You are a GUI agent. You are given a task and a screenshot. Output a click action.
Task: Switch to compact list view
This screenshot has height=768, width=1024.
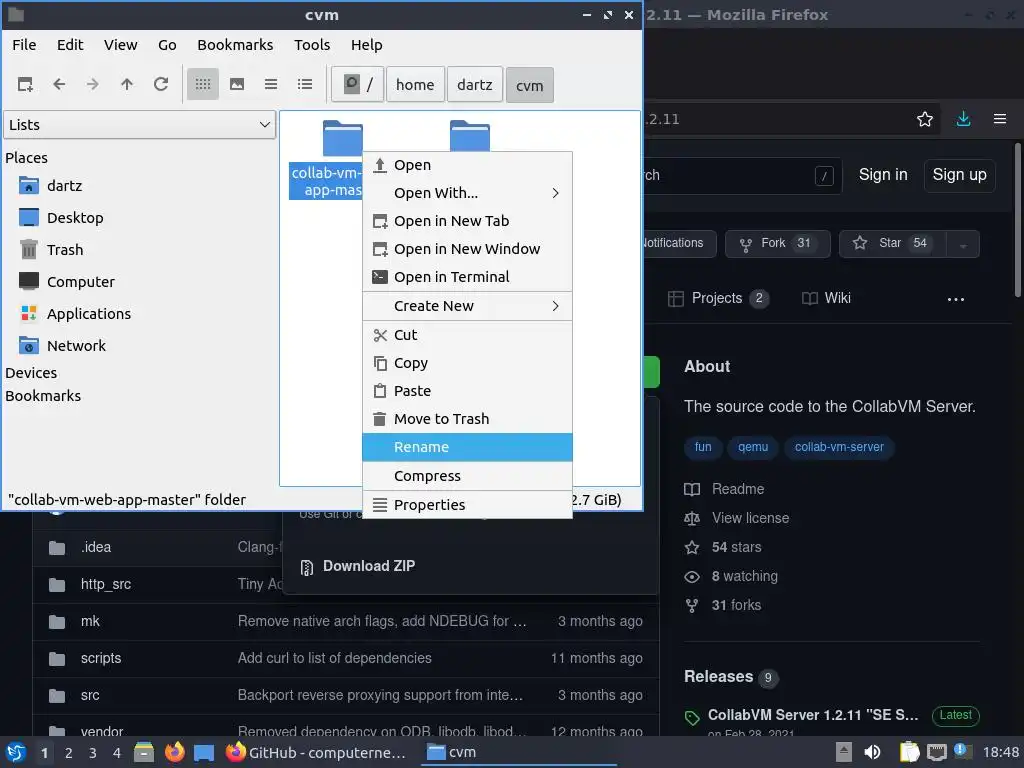point(271,84)
